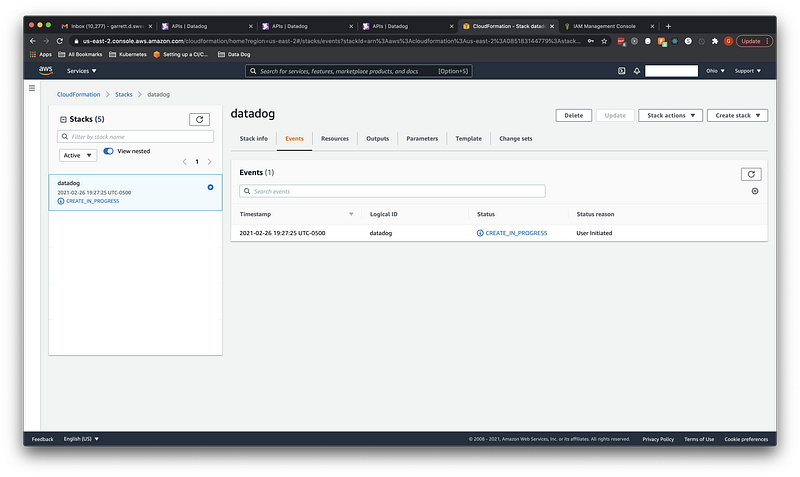Open a new browser tab
800x477 pixels.
point(668,26)
